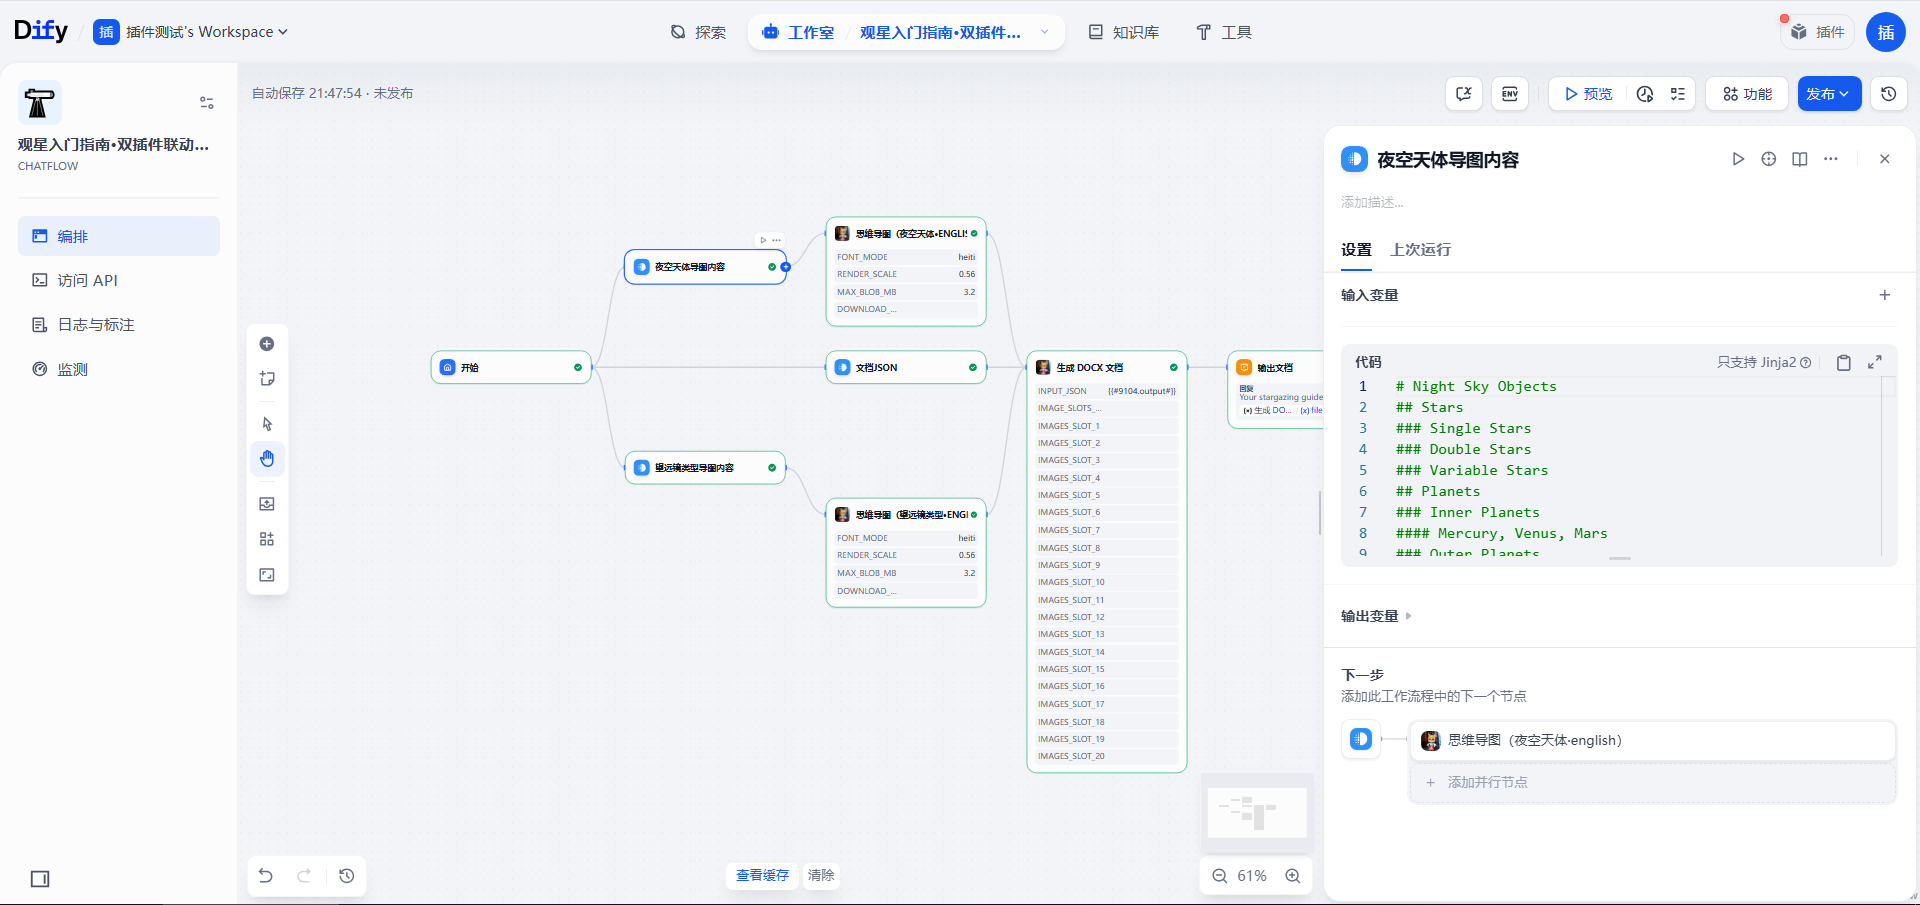Click 查看缓存 view cache button
1920x905 pixels.
[x=762, y=876]
